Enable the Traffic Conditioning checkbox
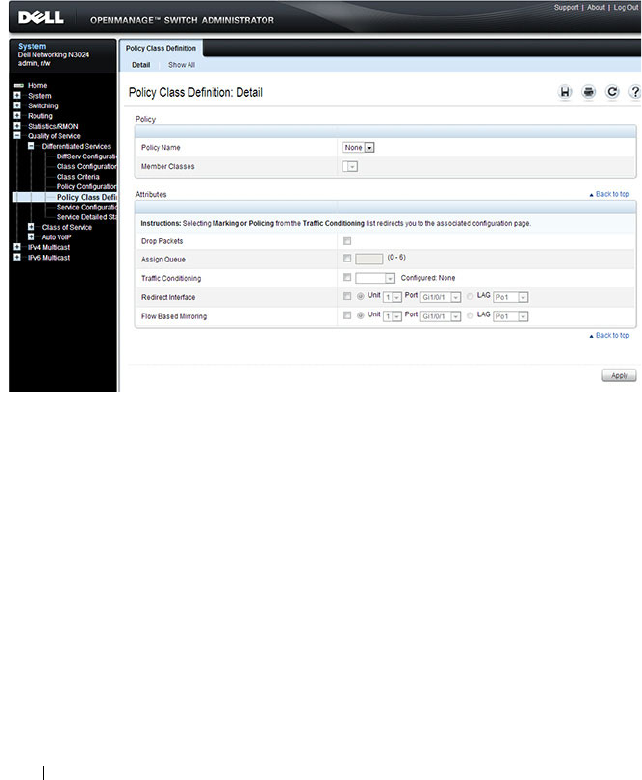Viewport: 642px width, 780px height. pyautogui.click(x=347, y=277)
